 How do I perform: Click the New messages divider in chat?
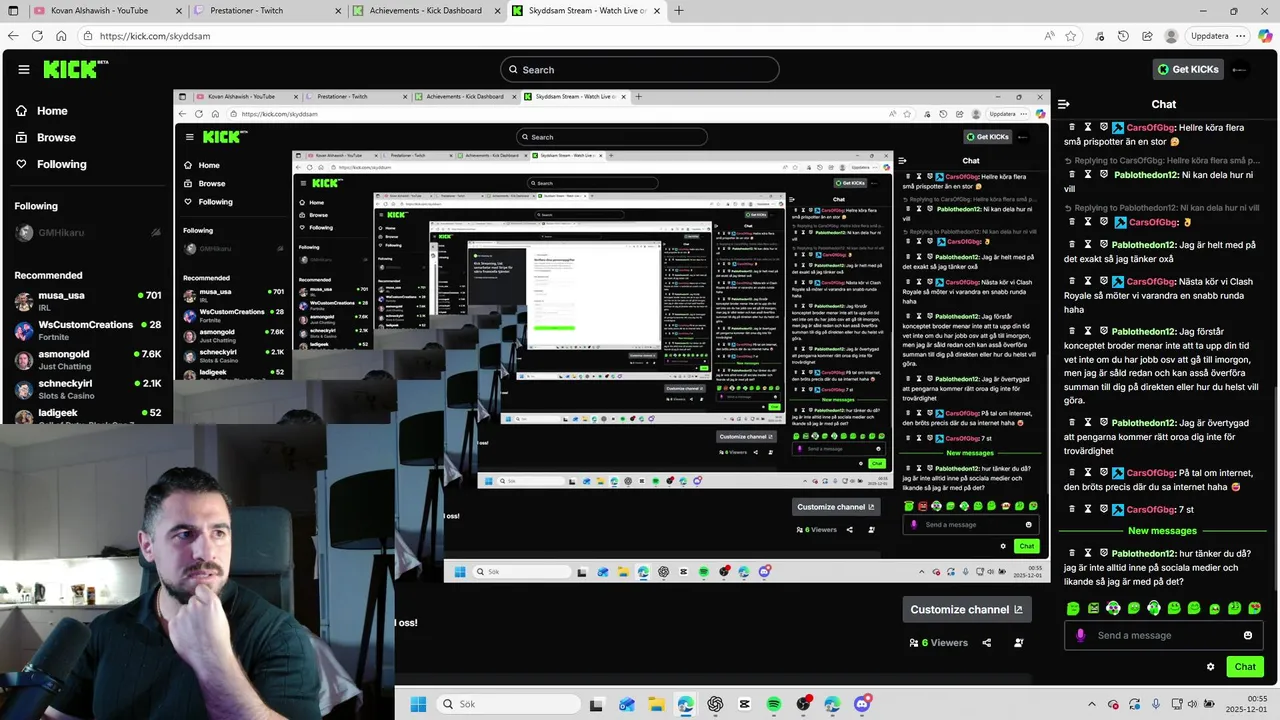click(1162, 531)
